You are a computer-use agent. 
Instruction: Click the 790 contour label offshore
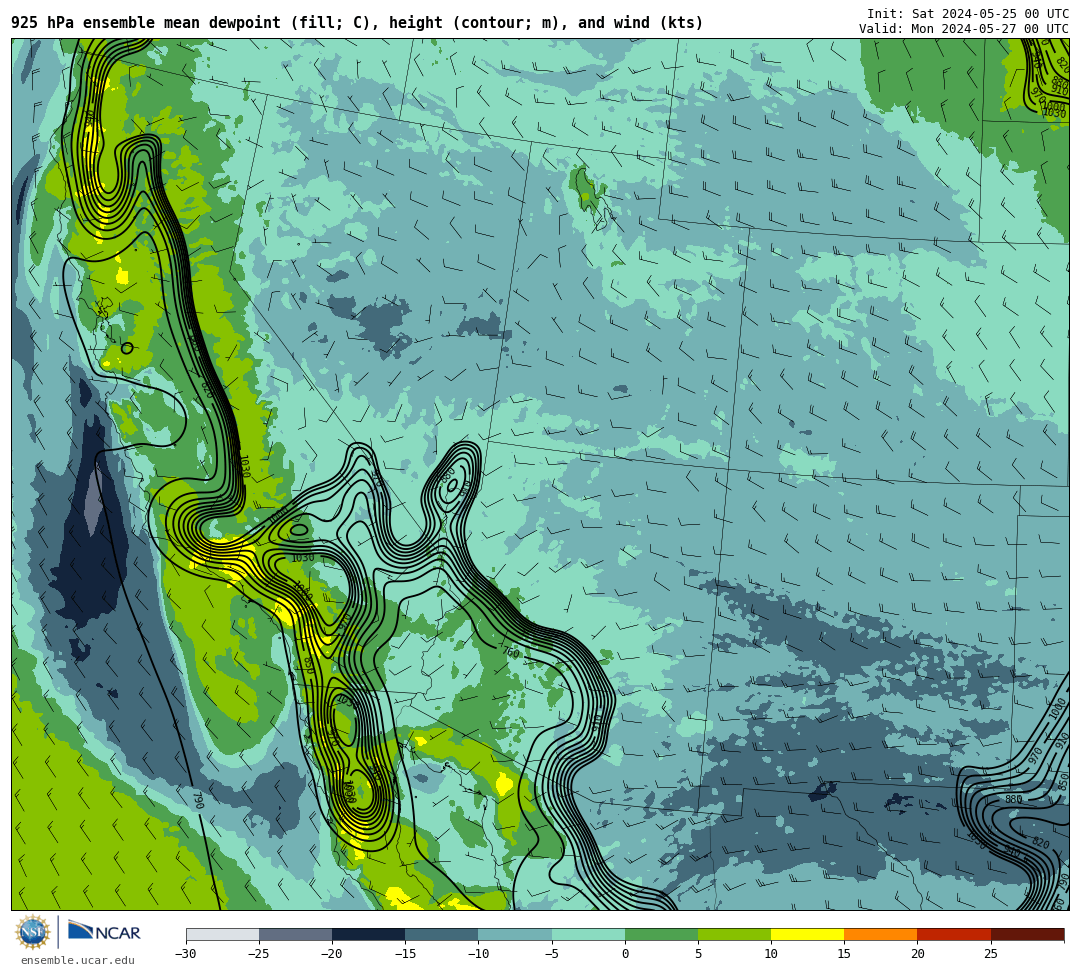pos(198,800)
